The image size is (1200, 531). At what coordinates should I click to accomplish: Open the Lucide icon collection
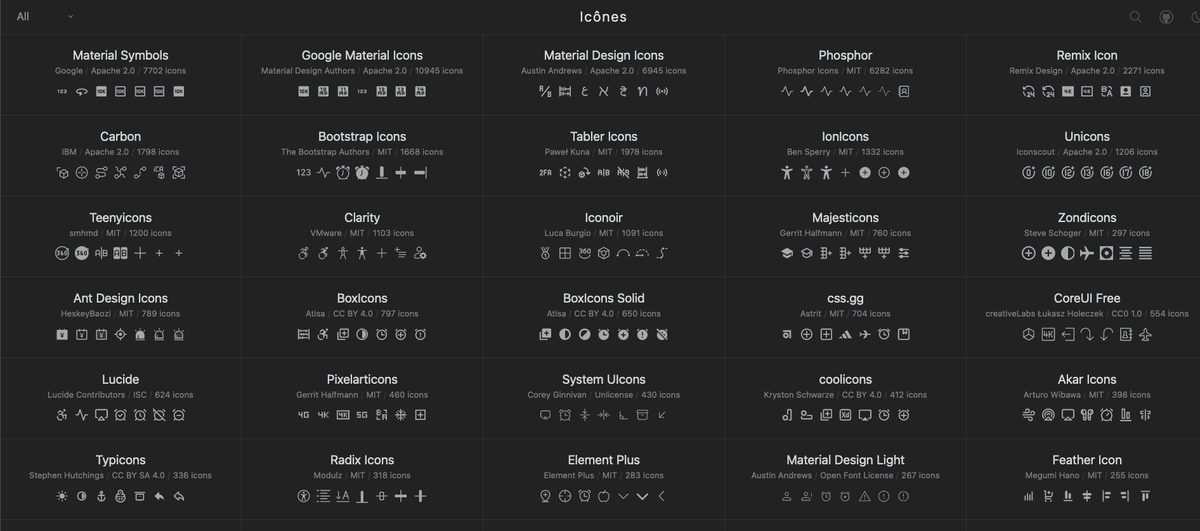[120, 380]
